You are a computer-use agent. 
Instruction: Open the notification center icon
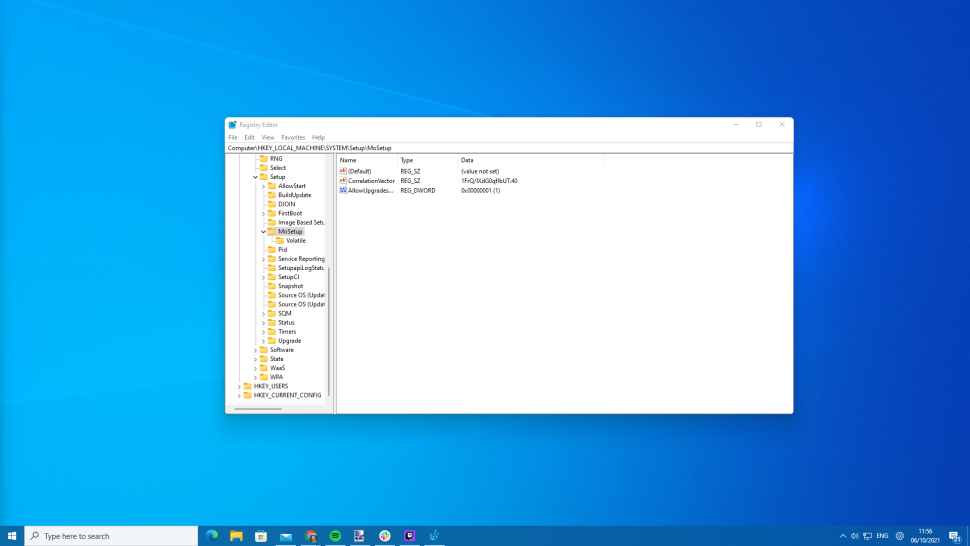pyautogui.click(x=954, y=536)
